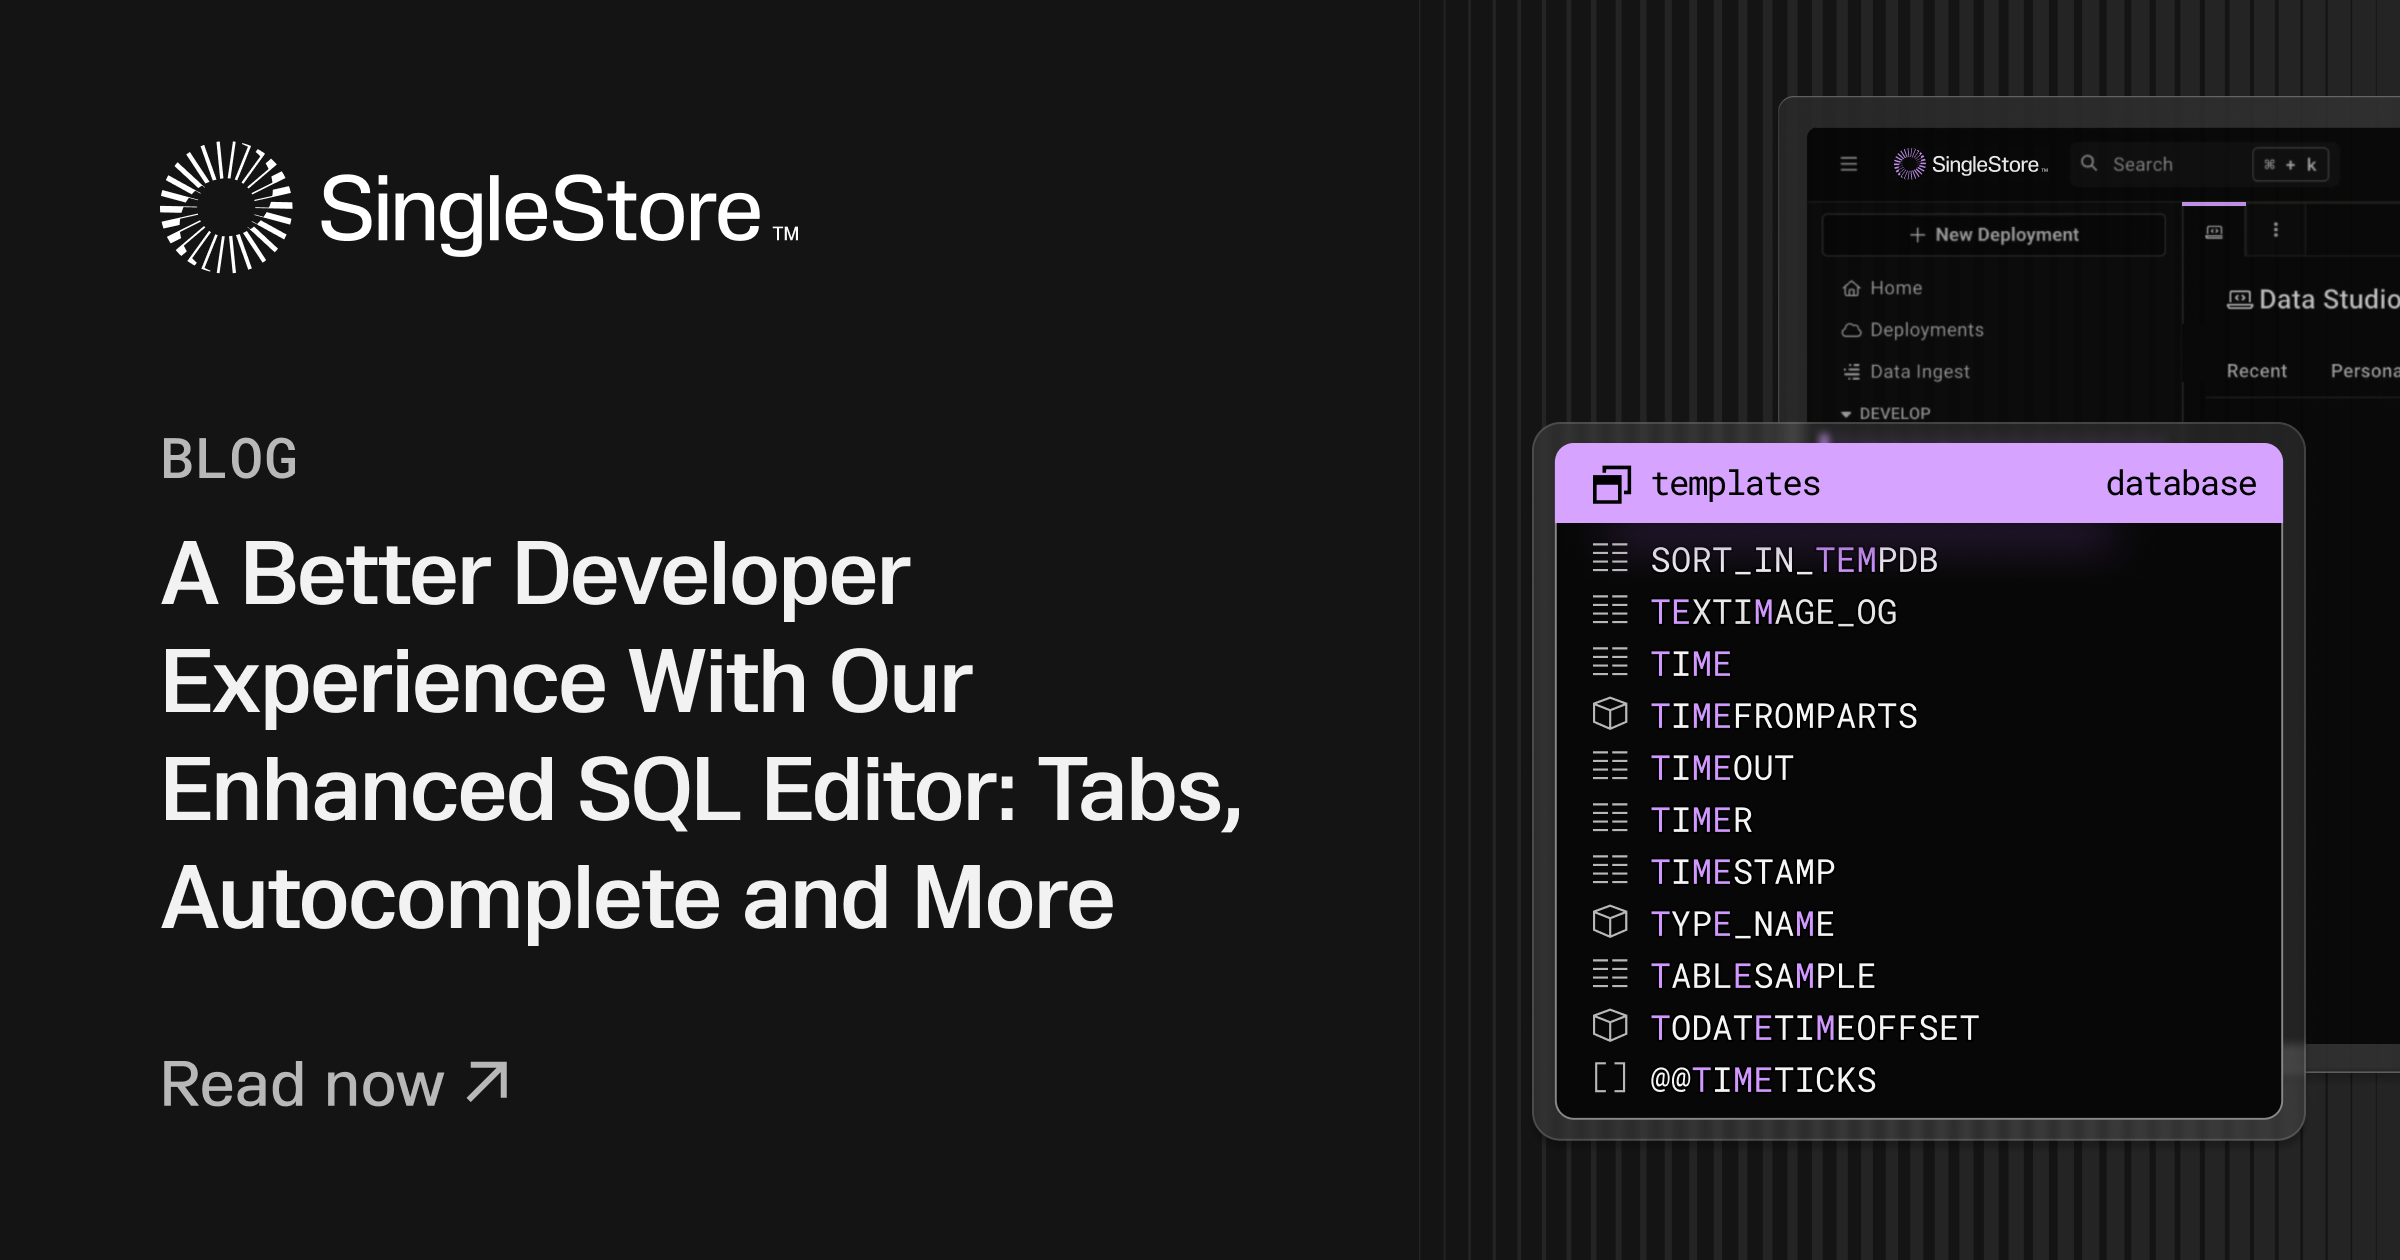The height and width of the screenshot is (1260, 2400).
Task: Click the Home house icon
Action: tap(1851, 288)
